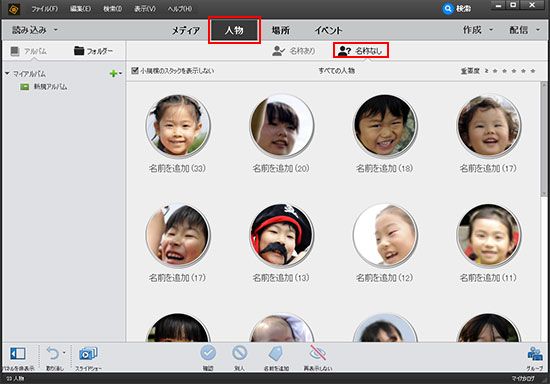Open the 編集(E) menu

[x=80, y=9]
